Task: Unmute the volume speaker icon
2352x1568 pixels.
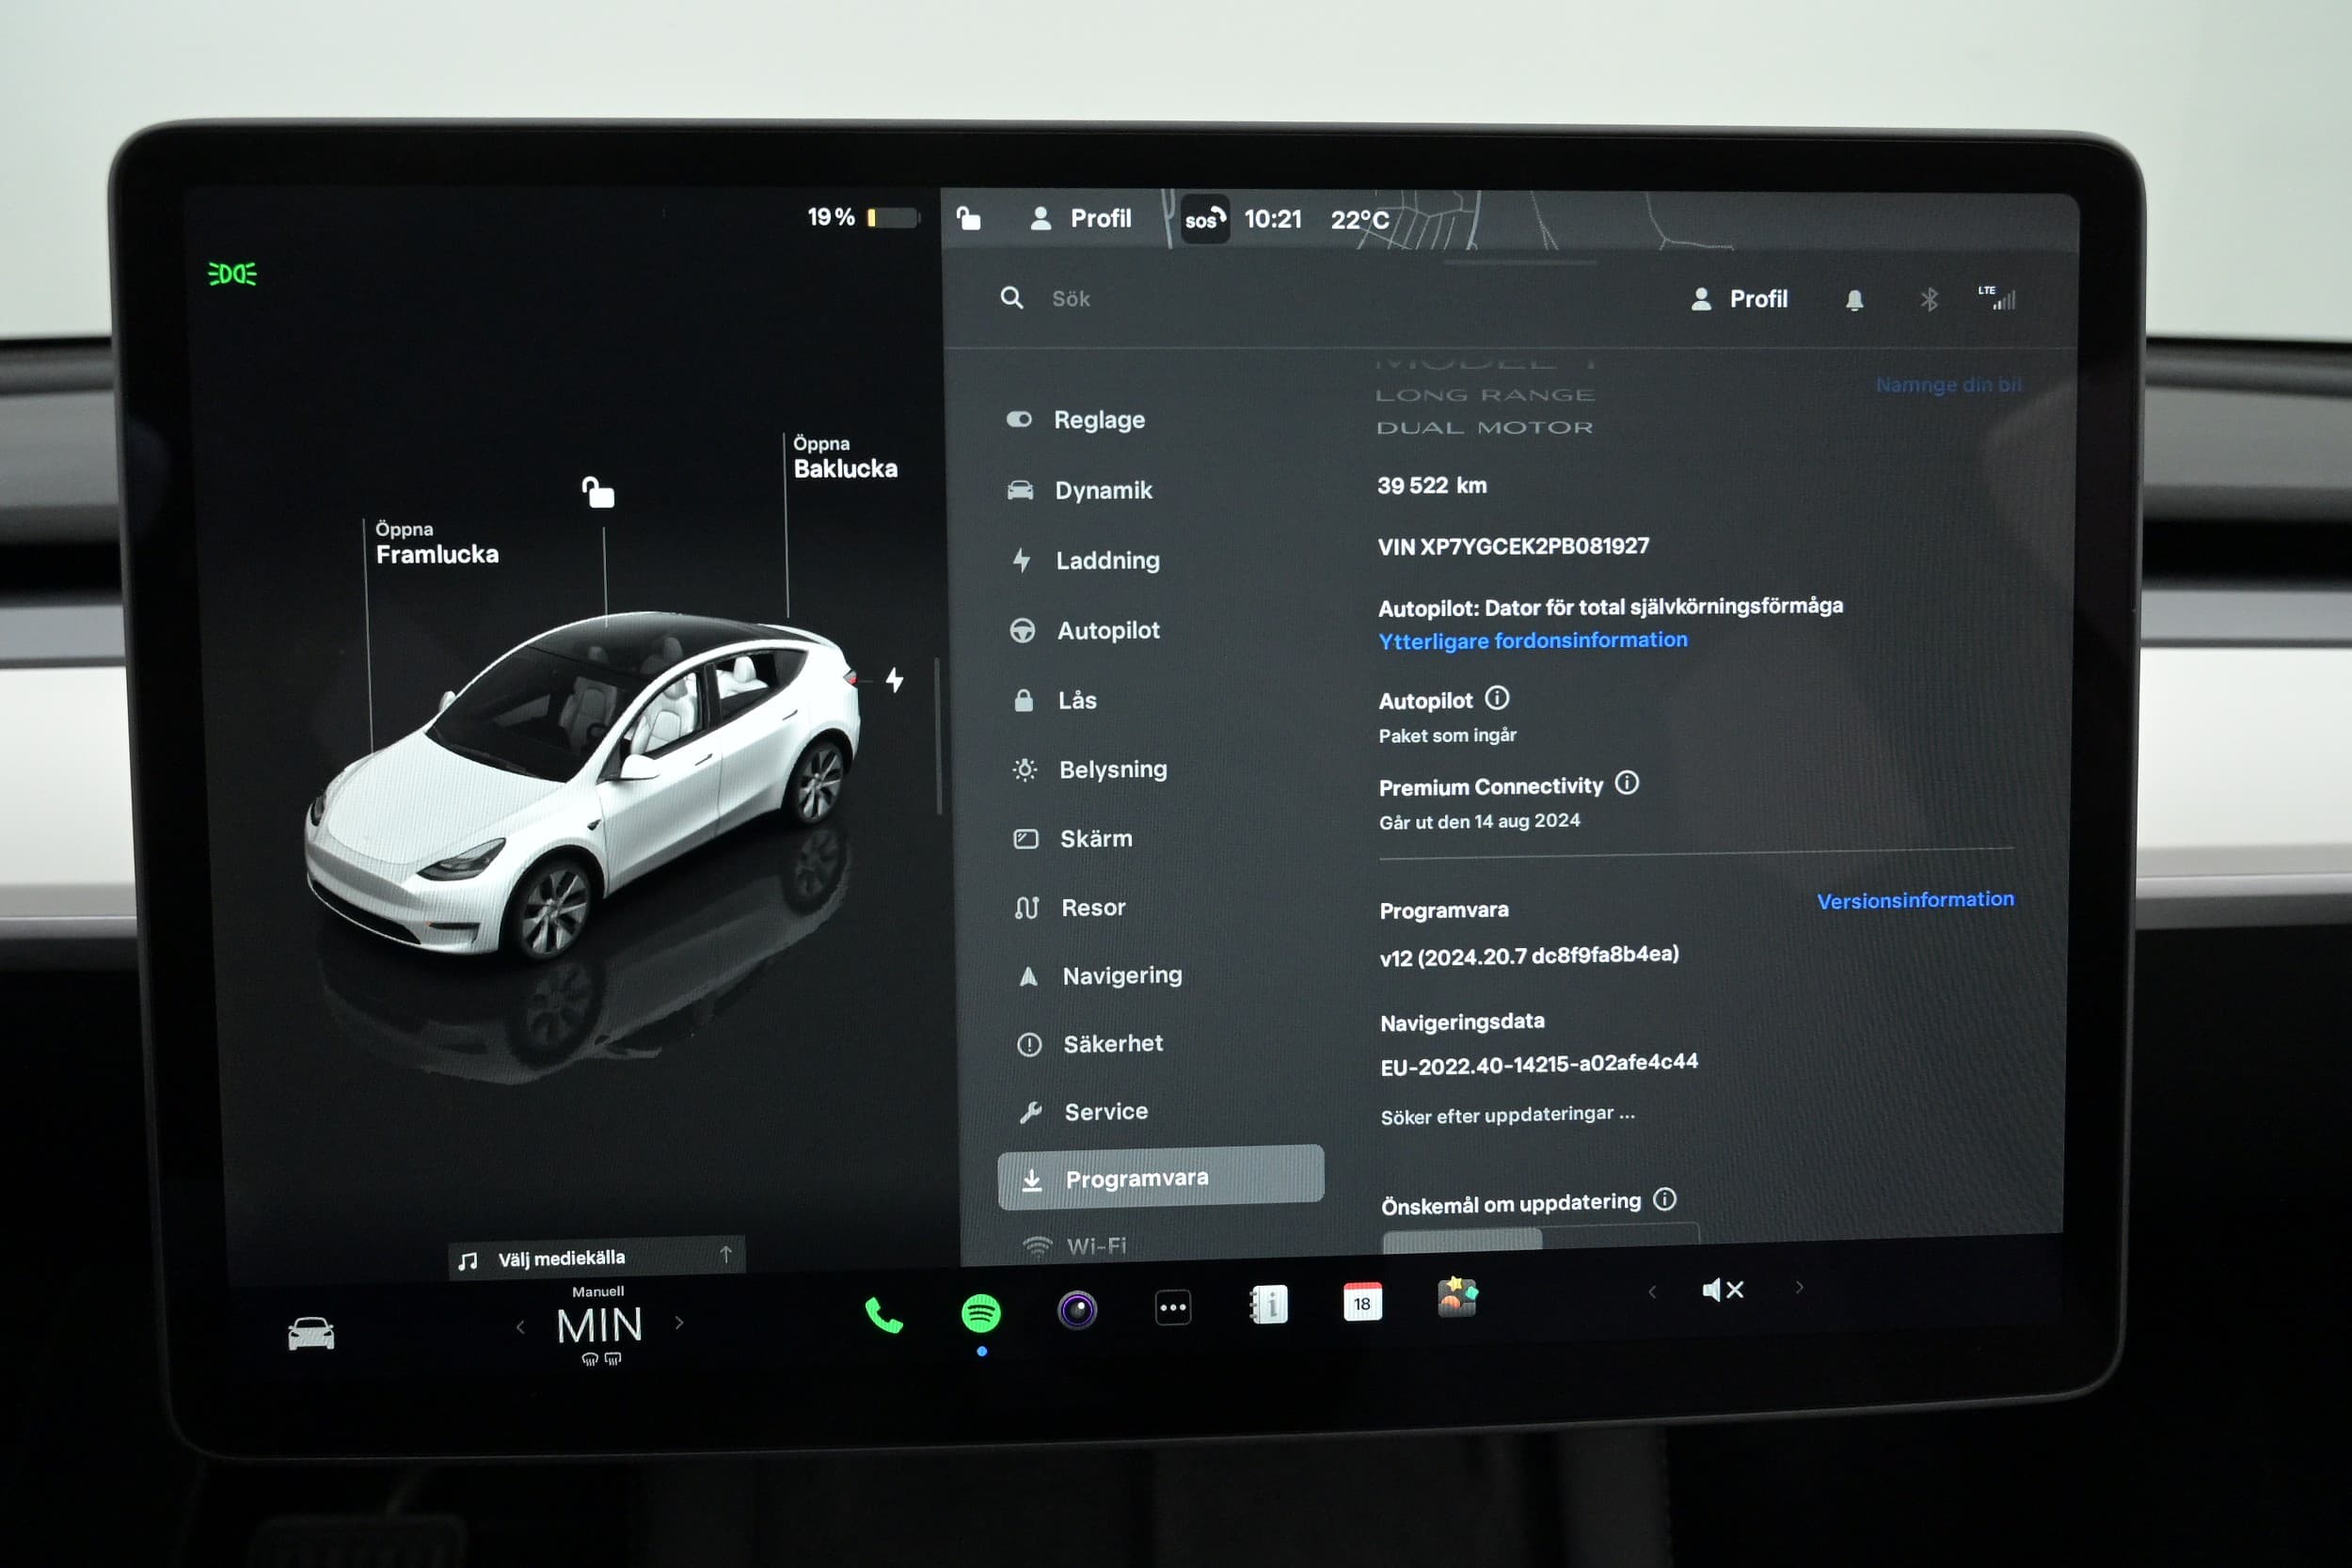Action: tap(1722, 1290)
